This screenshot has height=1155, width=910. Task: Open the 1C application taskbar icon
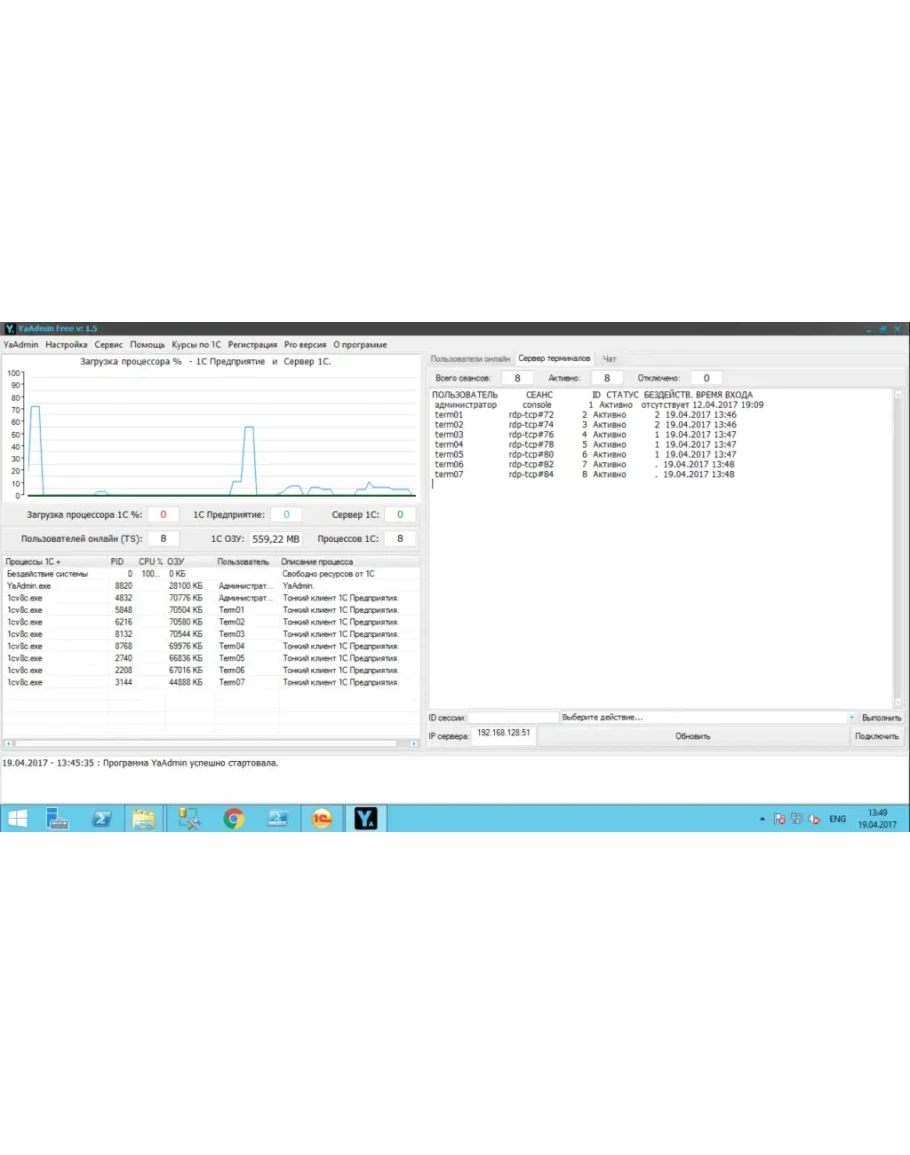[x=321, y=819]
